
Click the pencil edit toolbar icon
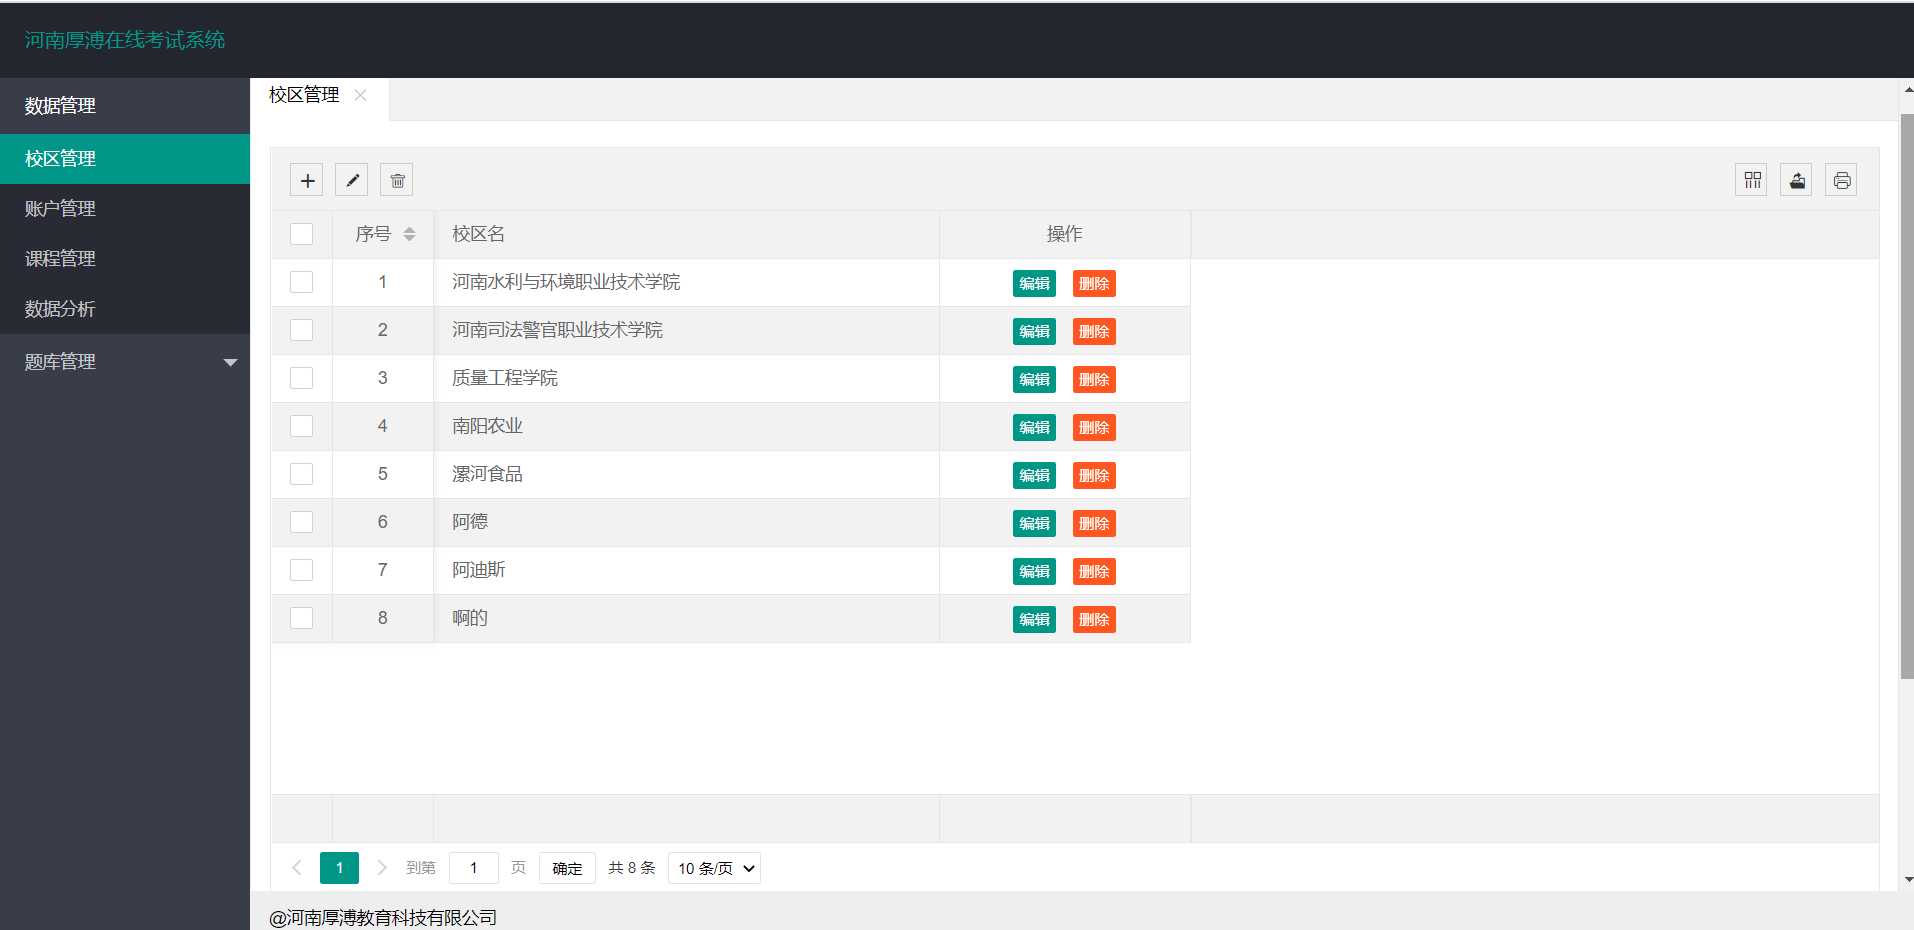(x=352, y=180)
